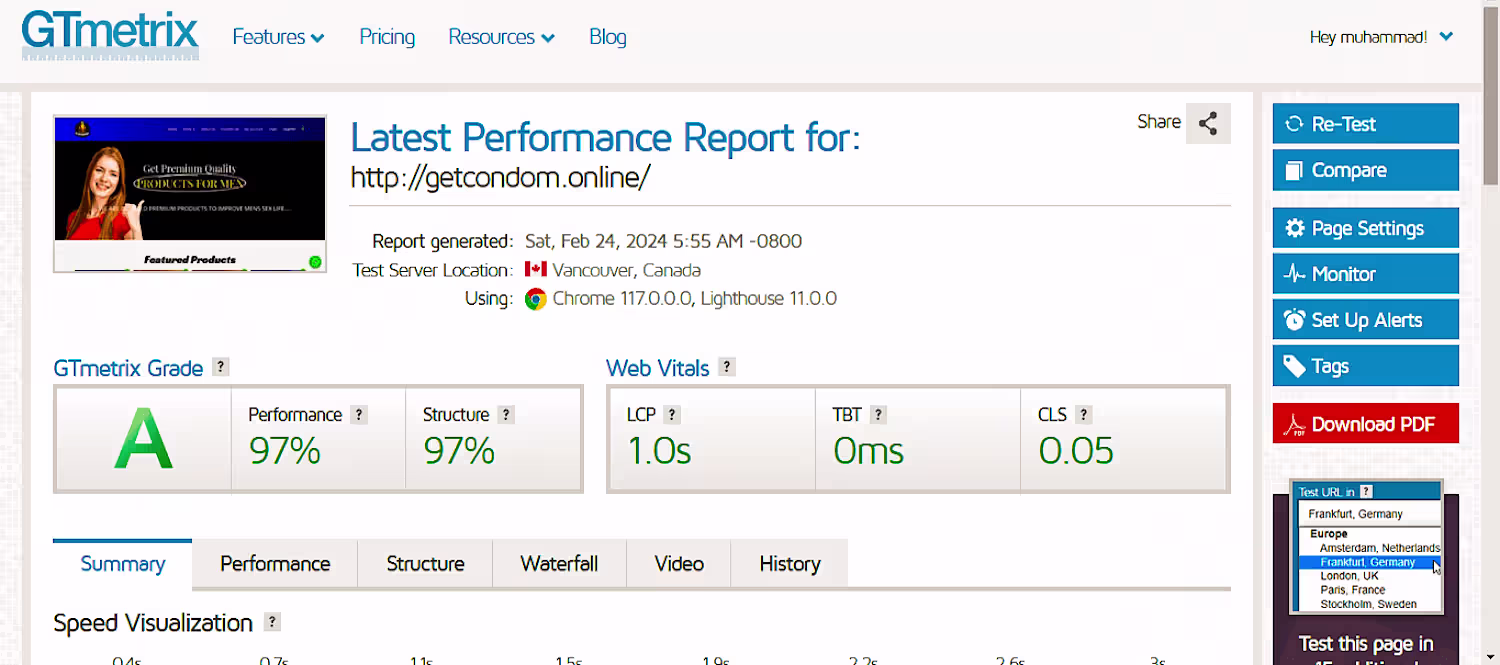Open the History tab
This screenshot has width=1500, height=665.
click(789, 563)
